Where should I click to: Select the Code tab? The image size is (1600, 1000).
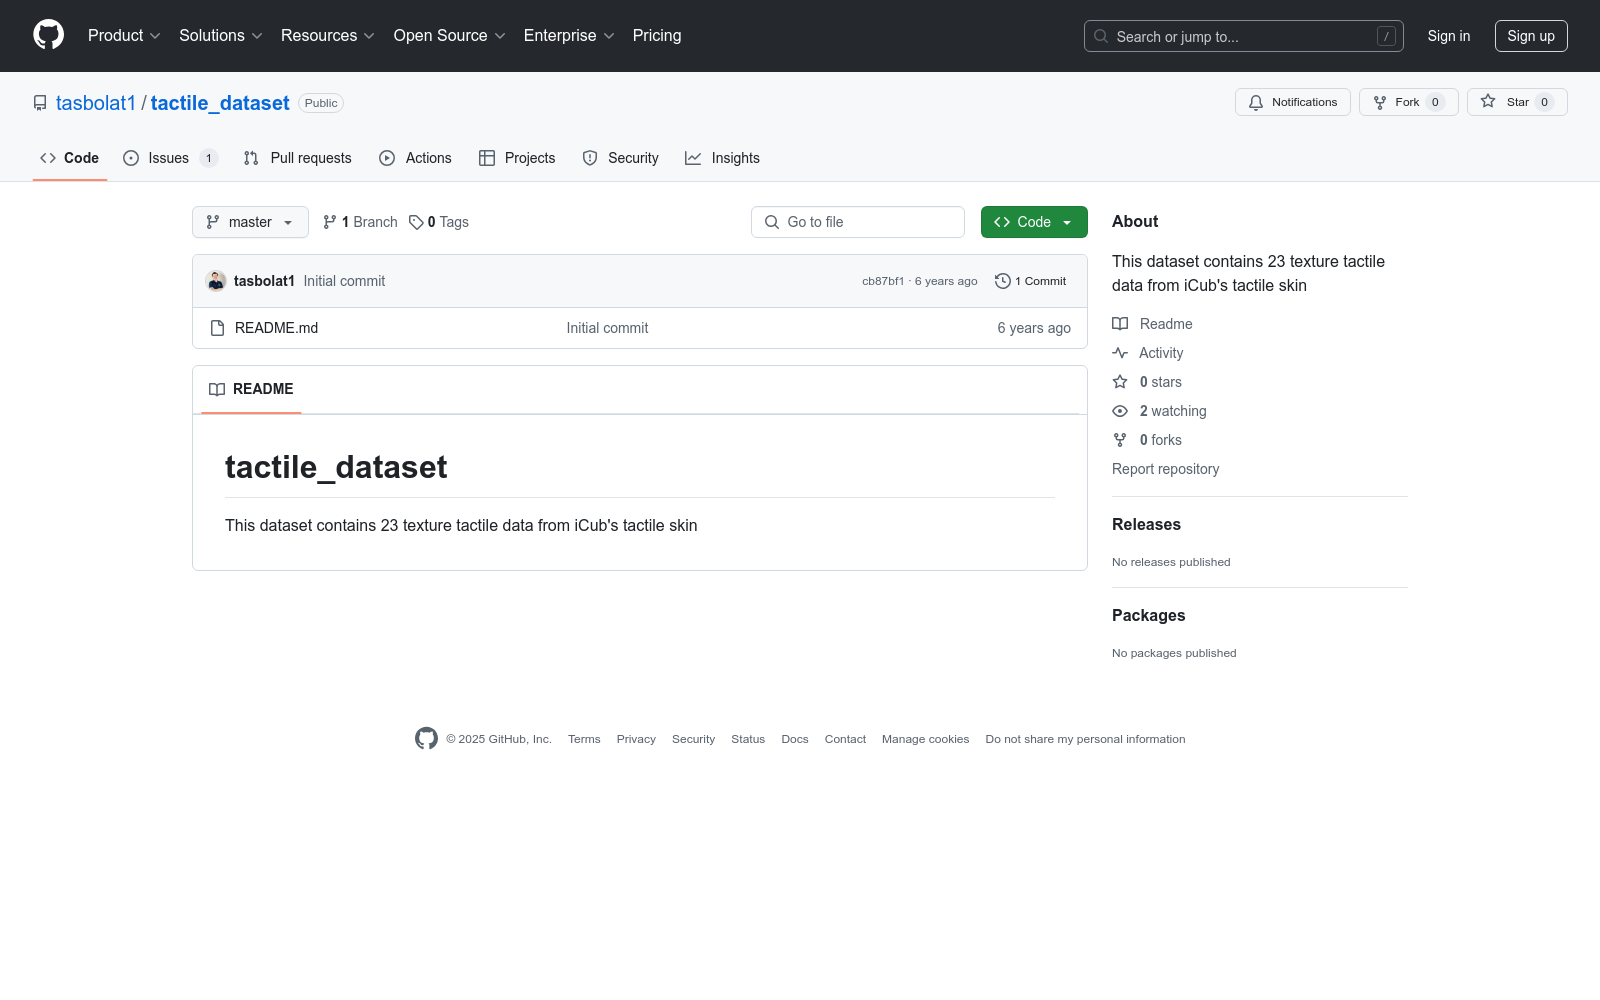(x=70, y=158)
